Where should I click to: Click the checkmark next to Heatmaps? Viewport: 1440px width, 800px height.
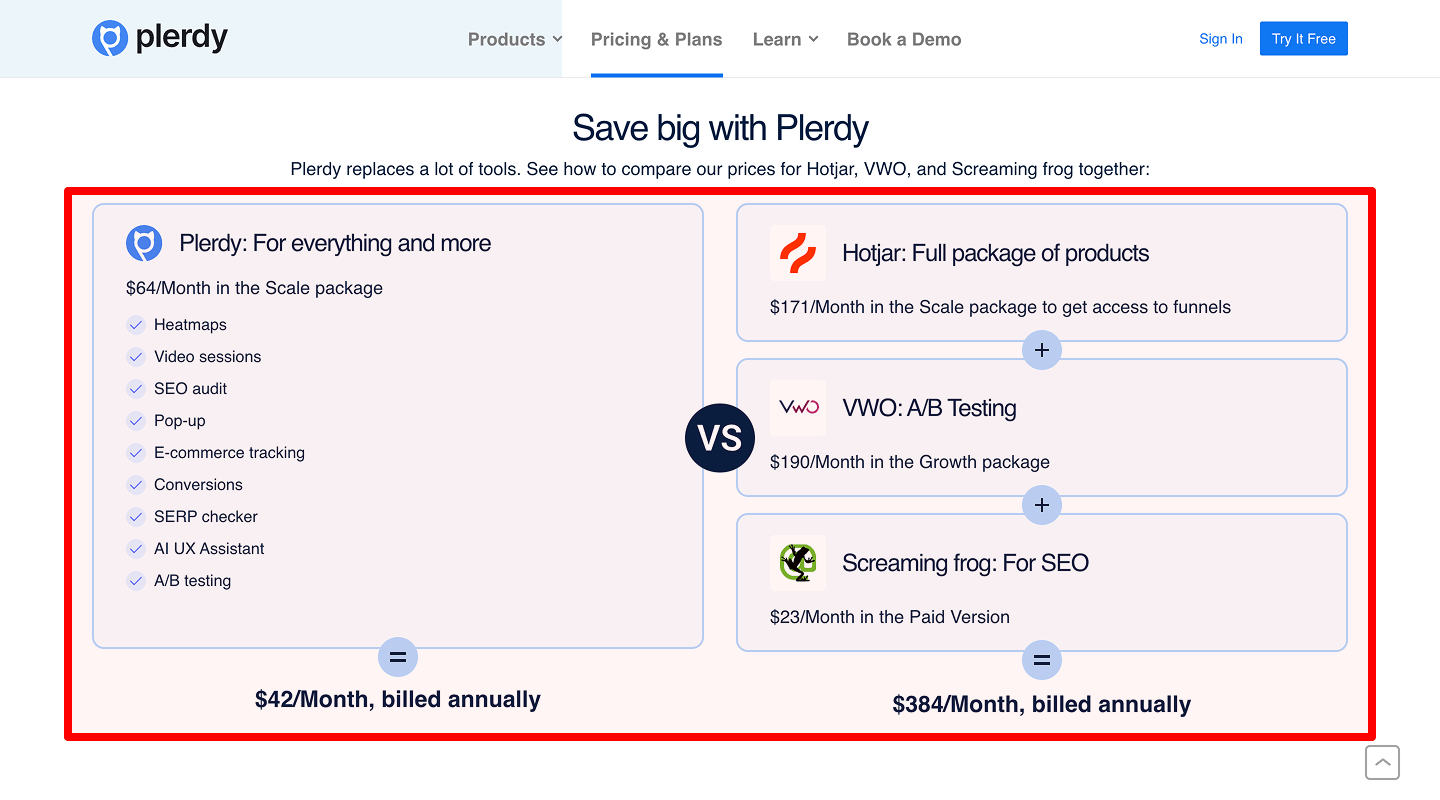pyautogui.click(x=136, y=324)
